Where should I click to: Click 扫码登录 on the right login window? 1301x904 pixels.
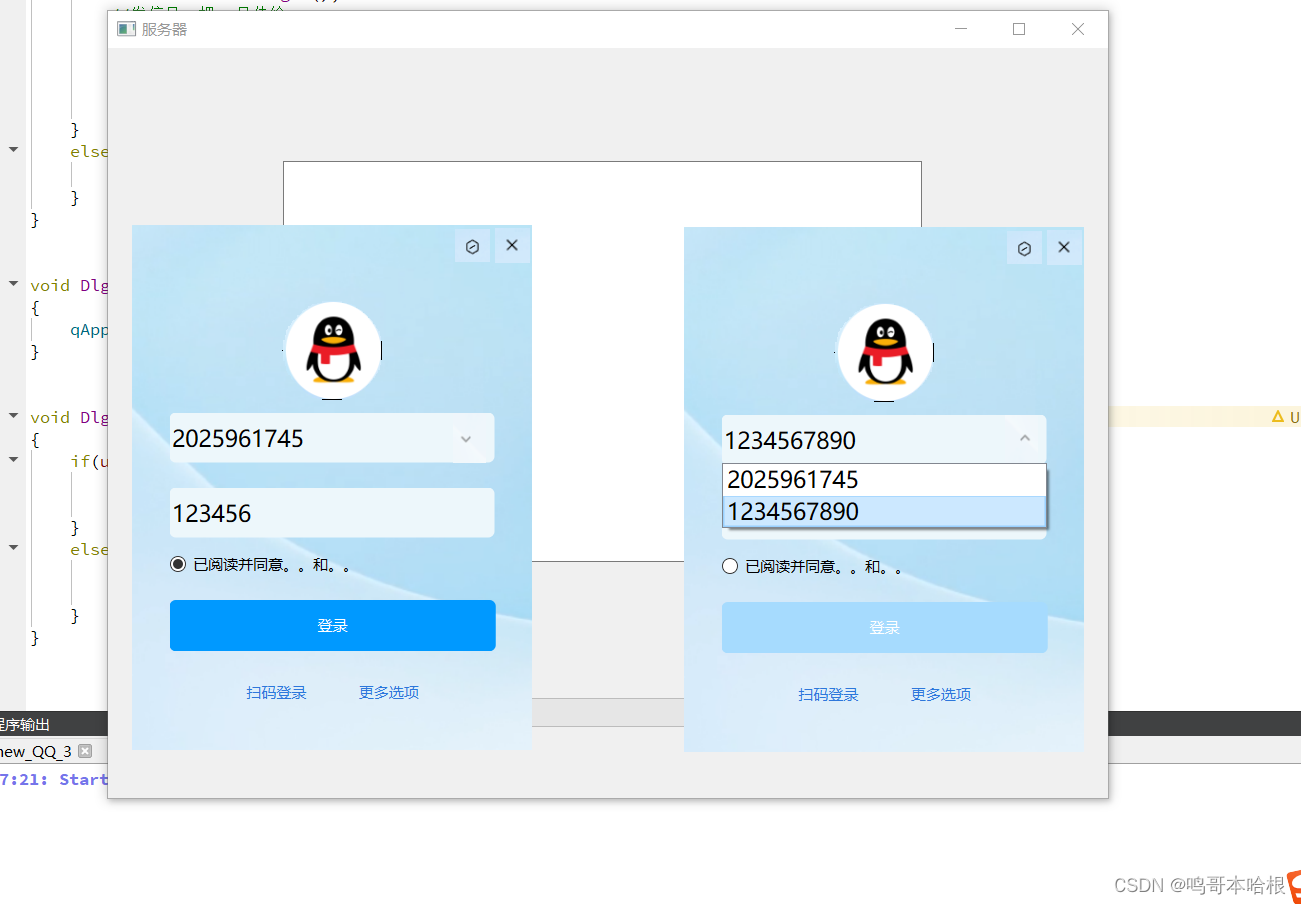pos(828,694)
